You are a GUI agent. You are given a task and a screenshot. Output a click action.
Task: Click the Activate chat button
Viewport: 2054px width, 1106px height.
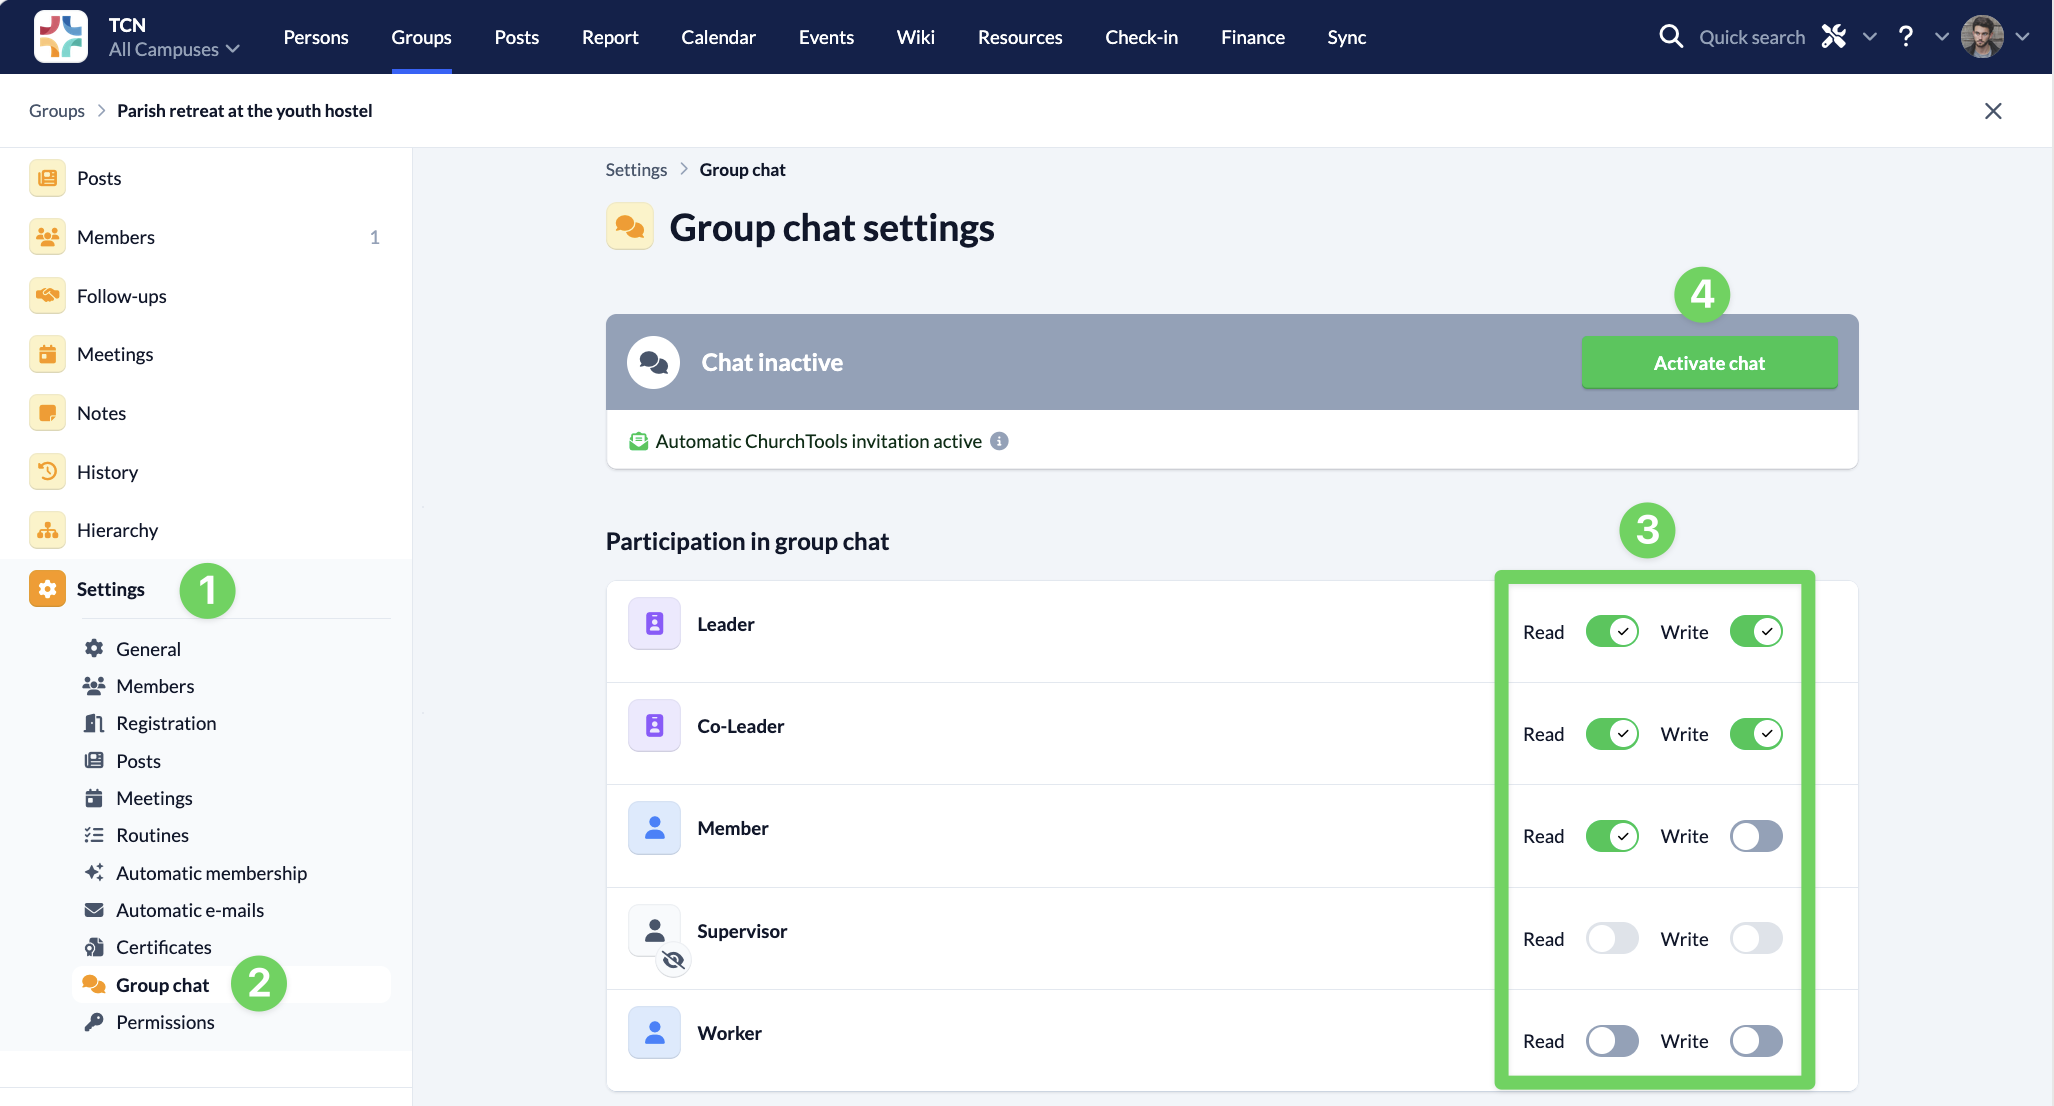point(1709,362)
